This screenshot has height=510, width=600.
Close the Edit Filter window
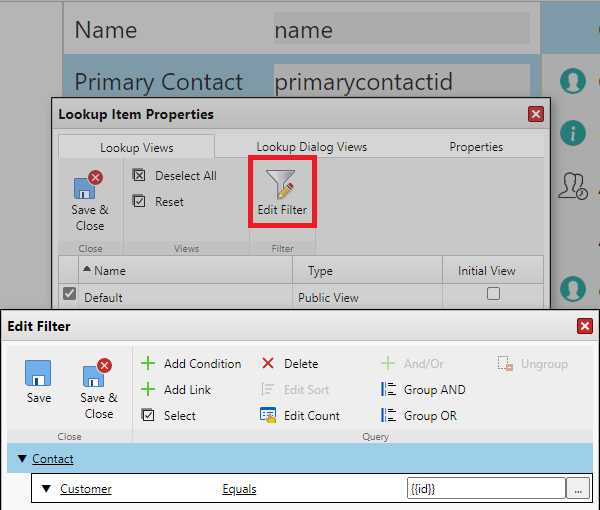585,326
